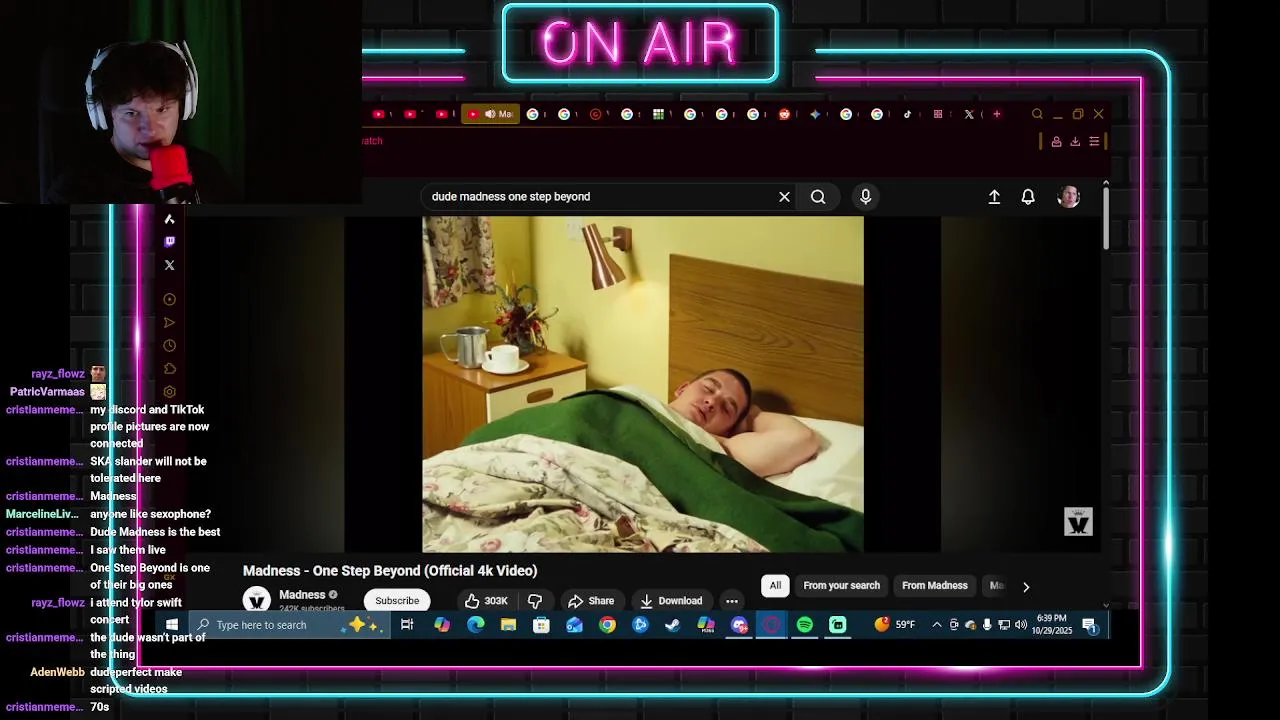Open weather widget showing 59°F
Screen dimensions: 1280x720
pos(895,625)
